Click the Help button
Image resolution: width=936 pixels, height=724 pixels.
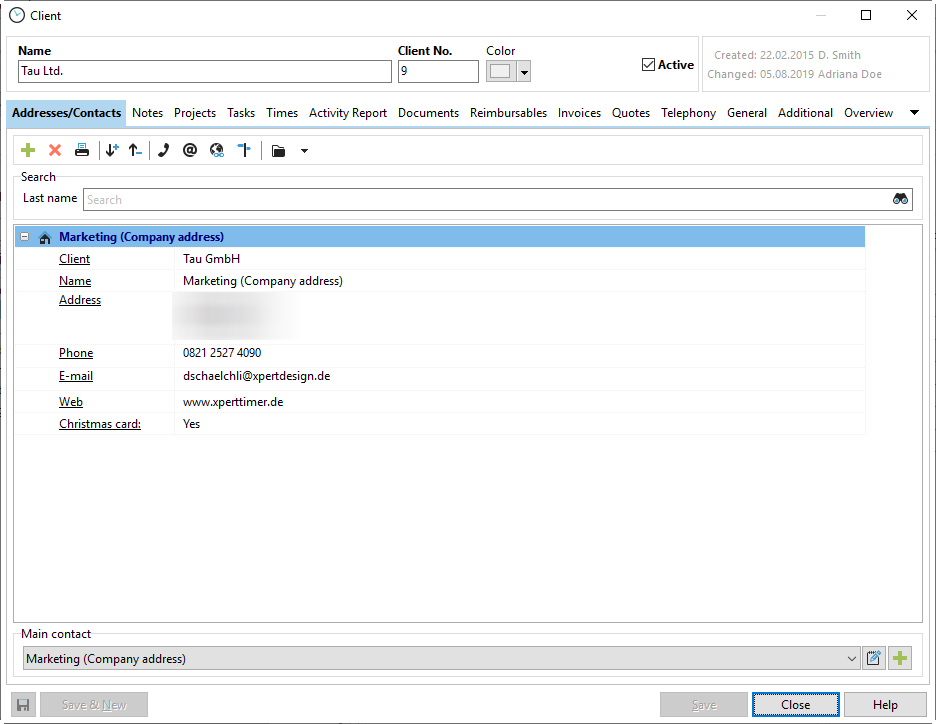click(x=884, y=705)
